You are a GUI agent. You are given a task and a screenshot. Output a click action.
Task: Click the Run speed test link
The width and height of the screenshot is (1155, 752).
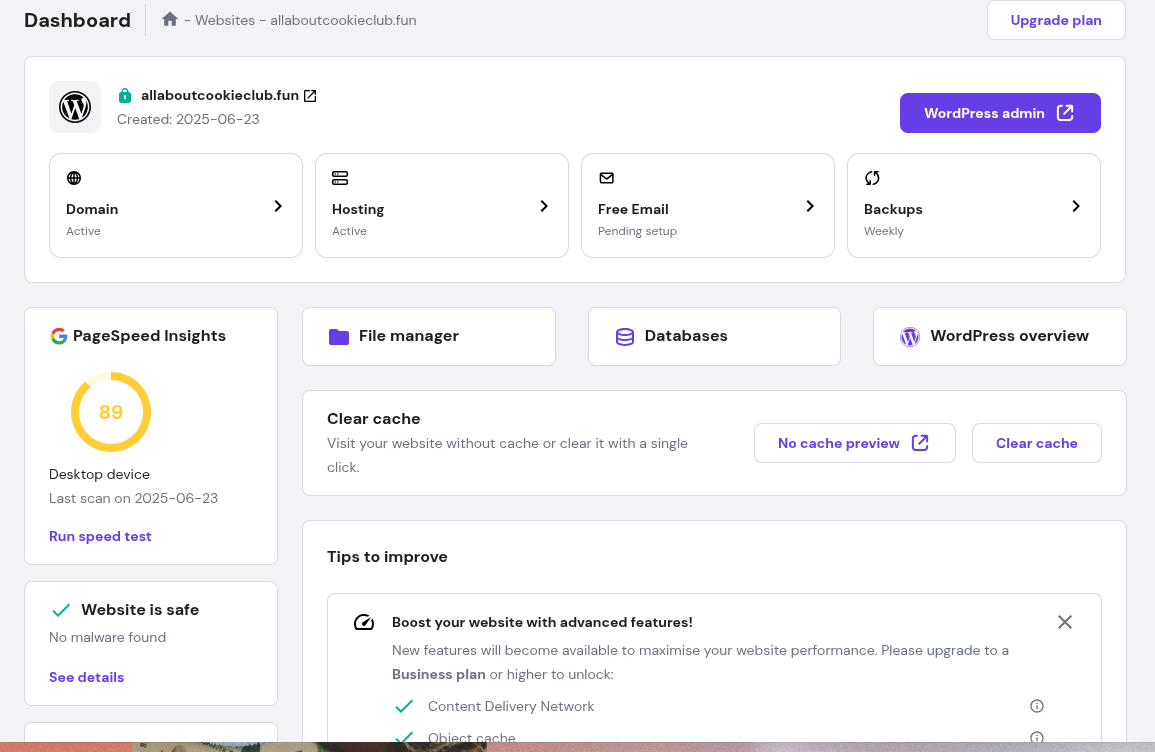[x=100, y=536]
